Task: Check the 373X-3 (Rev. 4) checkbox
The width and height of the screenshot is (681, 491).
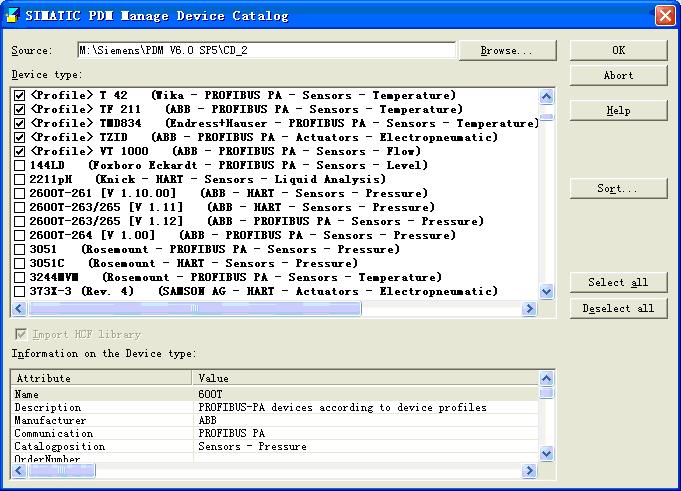Action: (x=20, y=291)
